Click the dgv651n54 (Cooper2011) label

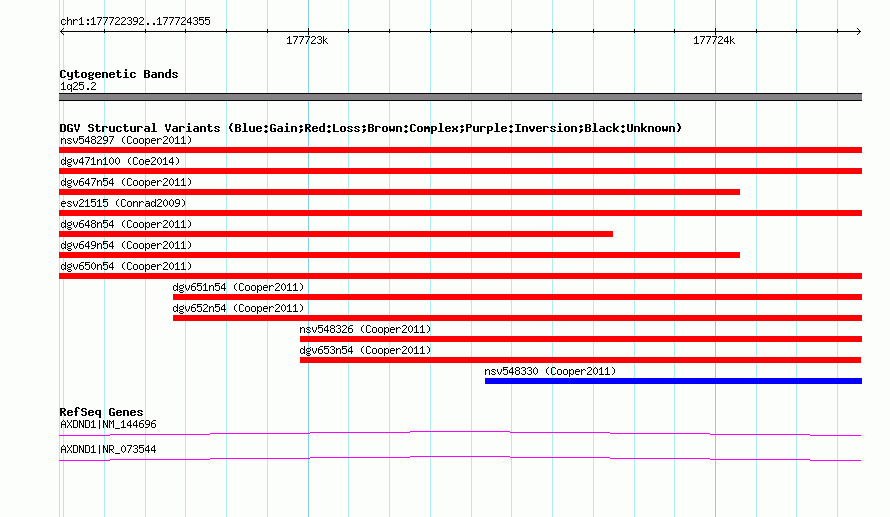coord(238,287)
